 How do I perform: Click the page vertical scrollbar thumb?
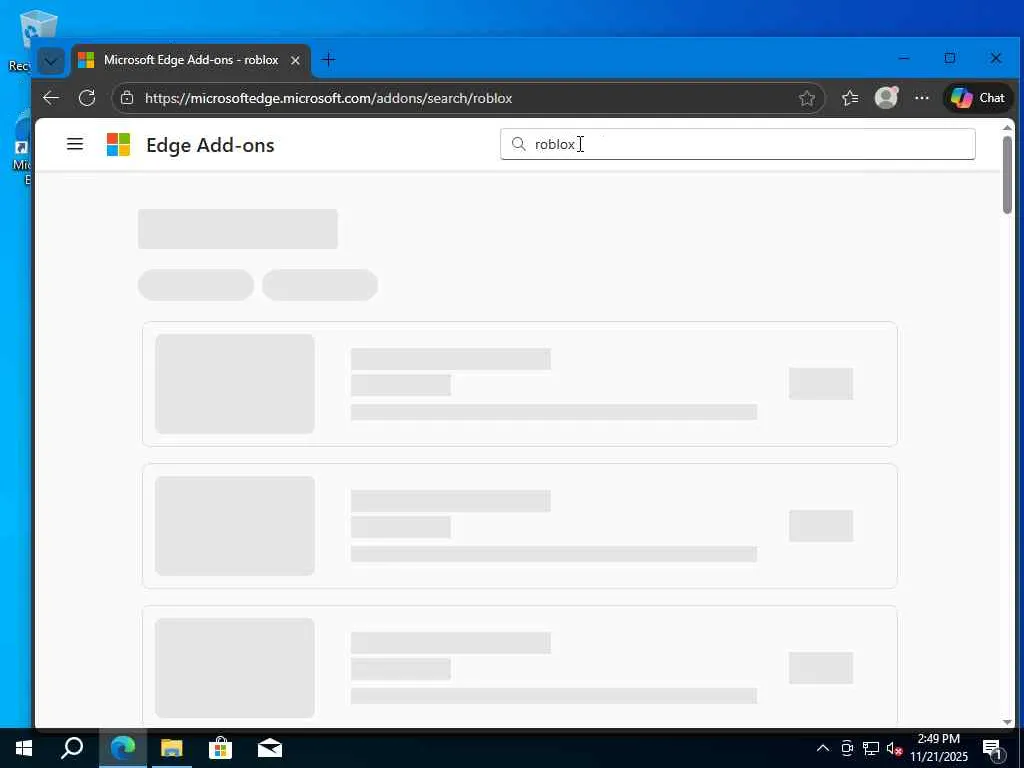tap(1007, 174)
